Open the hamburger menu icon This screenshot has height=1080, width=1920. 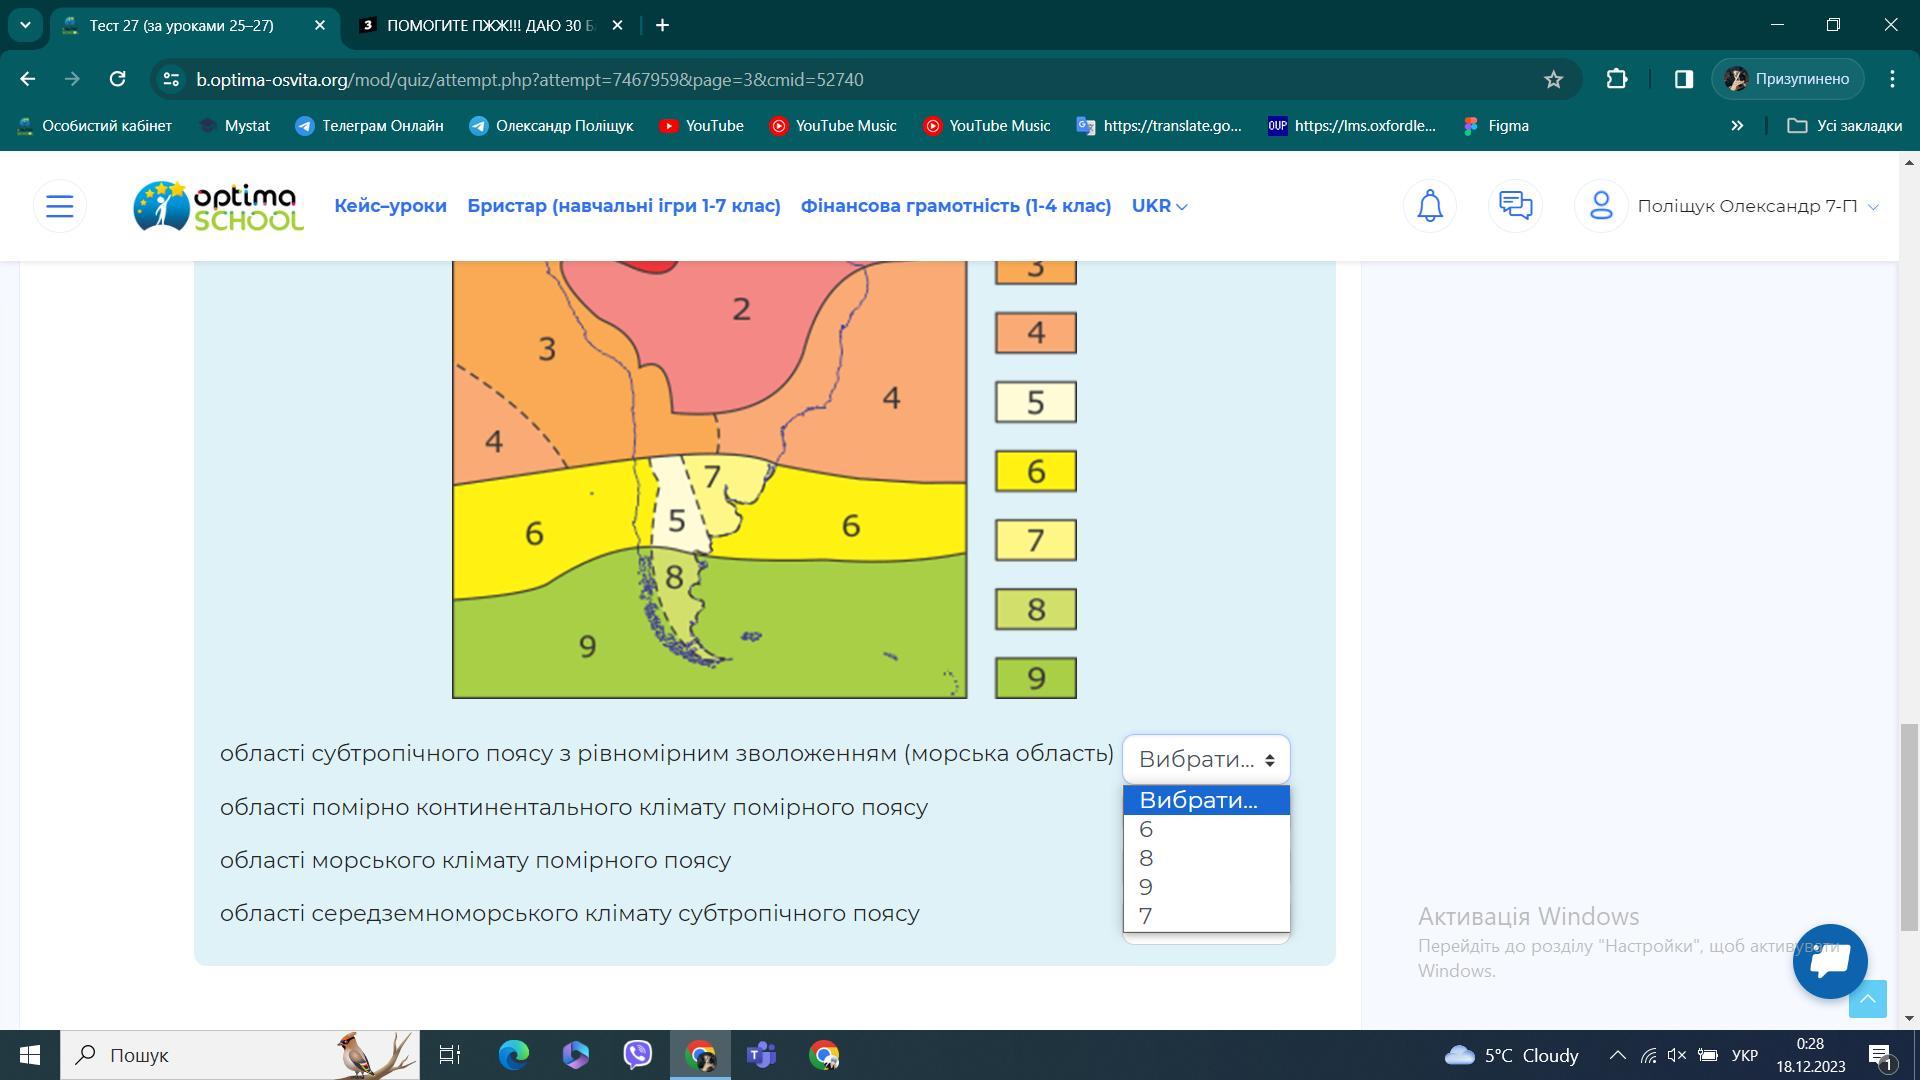(x=60, y=206)
